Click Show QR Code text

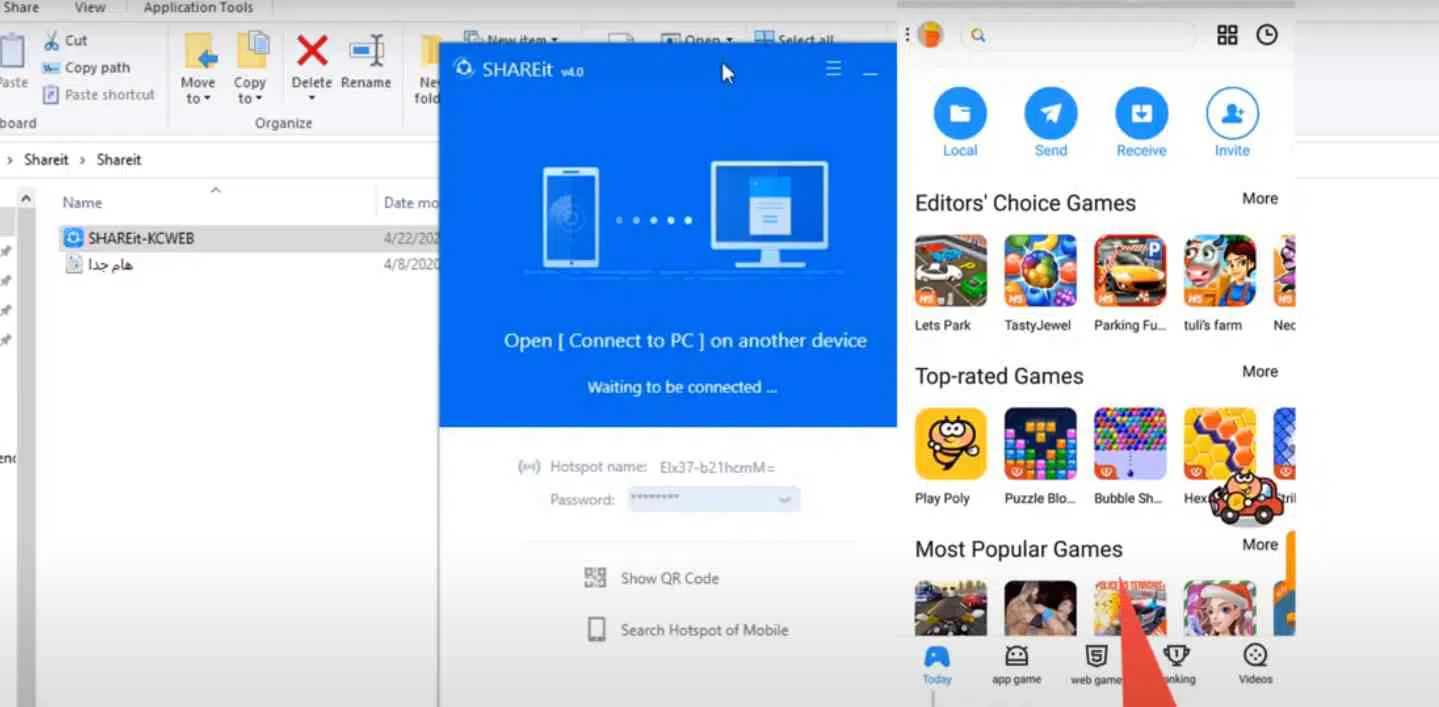669,578
